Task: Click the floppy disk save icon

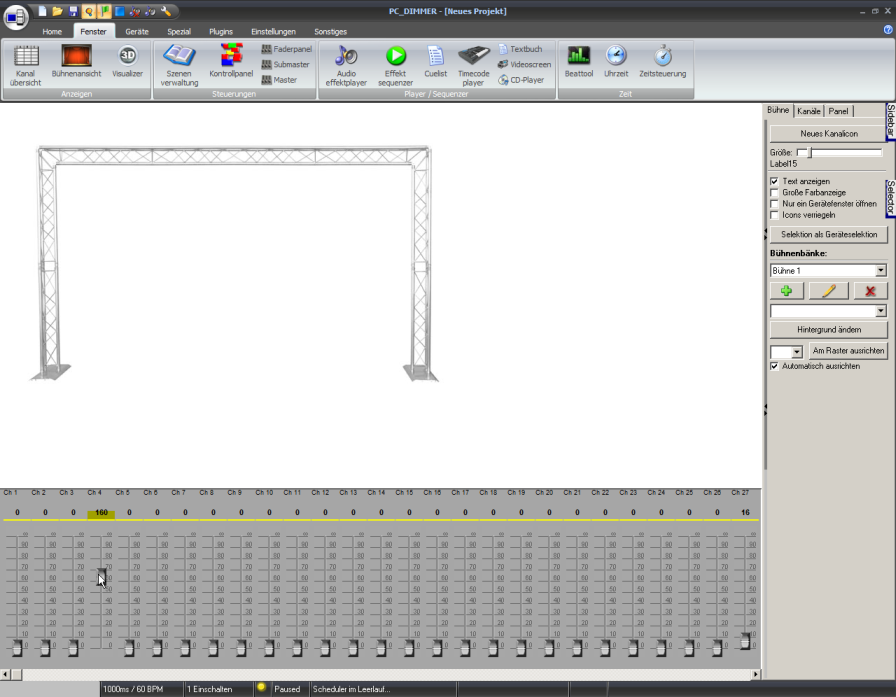Action: click(73, 11)
